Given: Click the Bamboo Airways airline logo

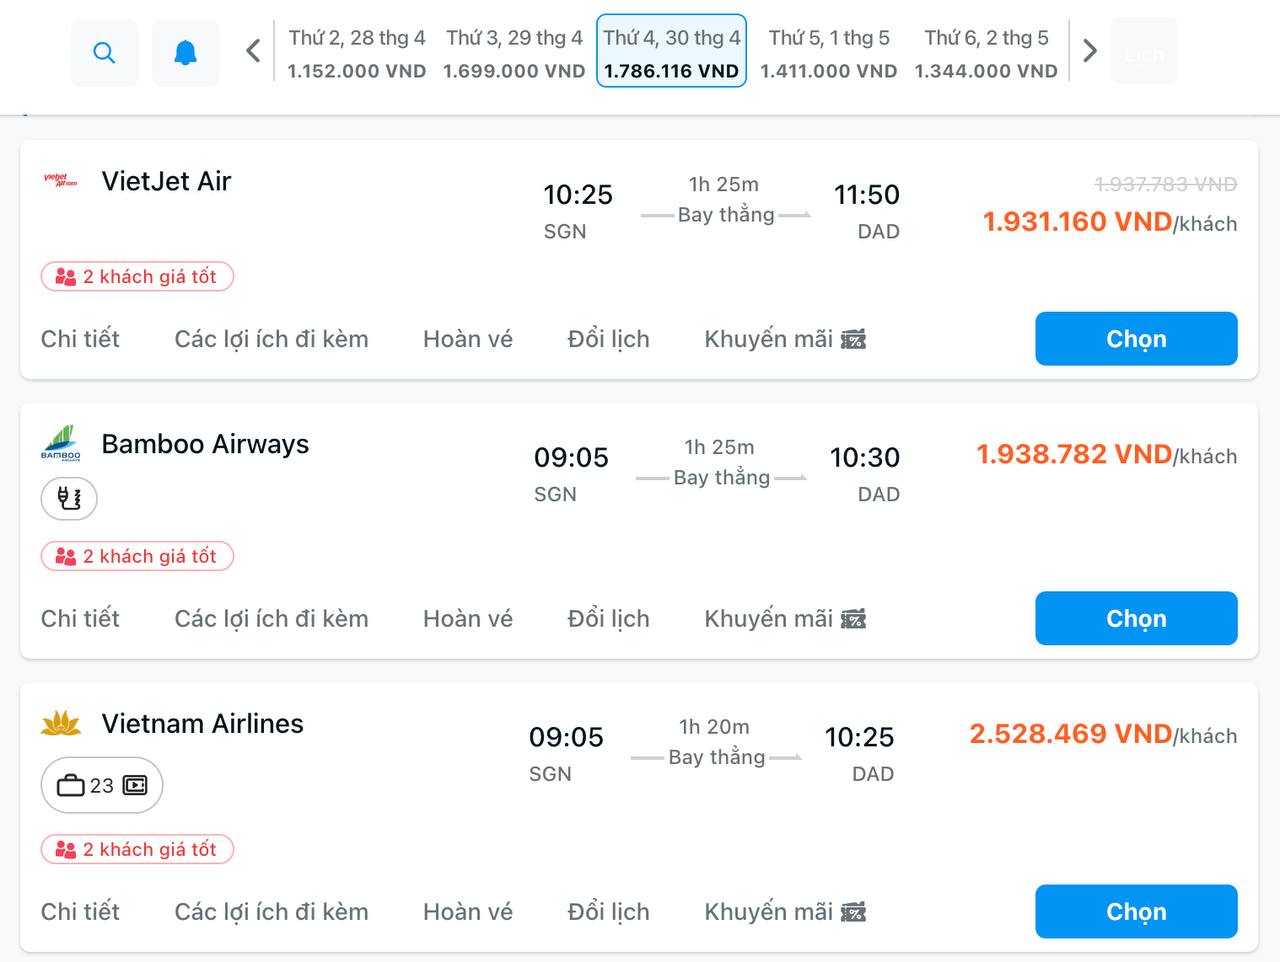Looking at the screenshot, I should click(63, 443).
